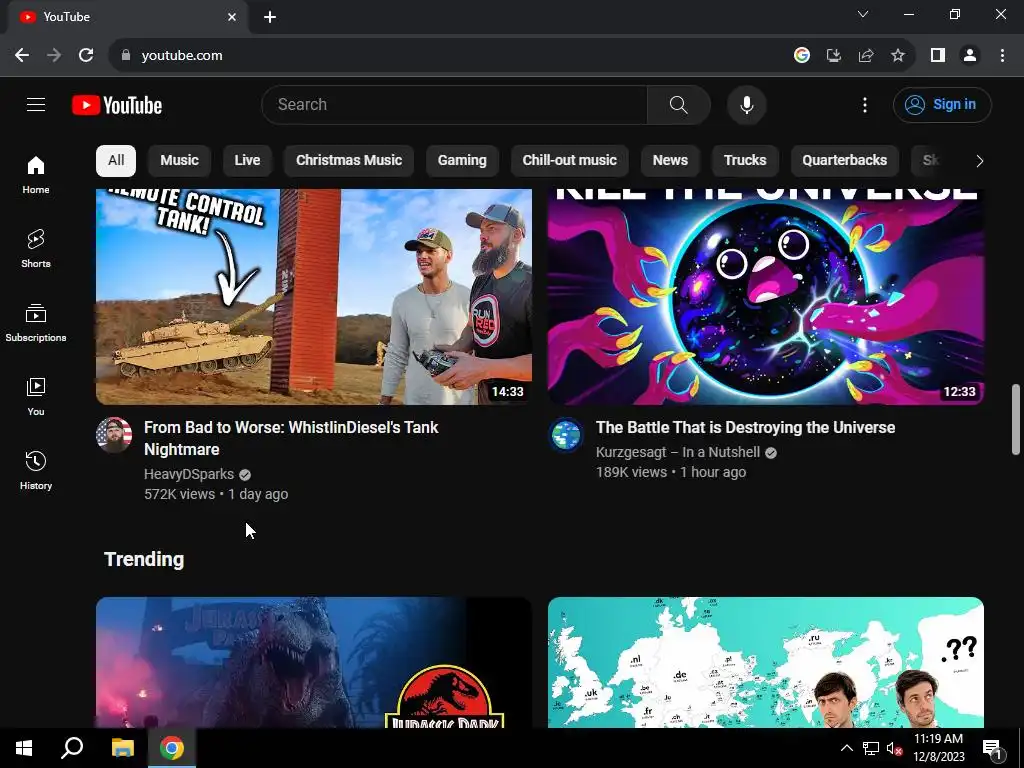Screen dimensions: 1024x768
Task: Click in the YouTube search box
Action: tap(455, 104)
